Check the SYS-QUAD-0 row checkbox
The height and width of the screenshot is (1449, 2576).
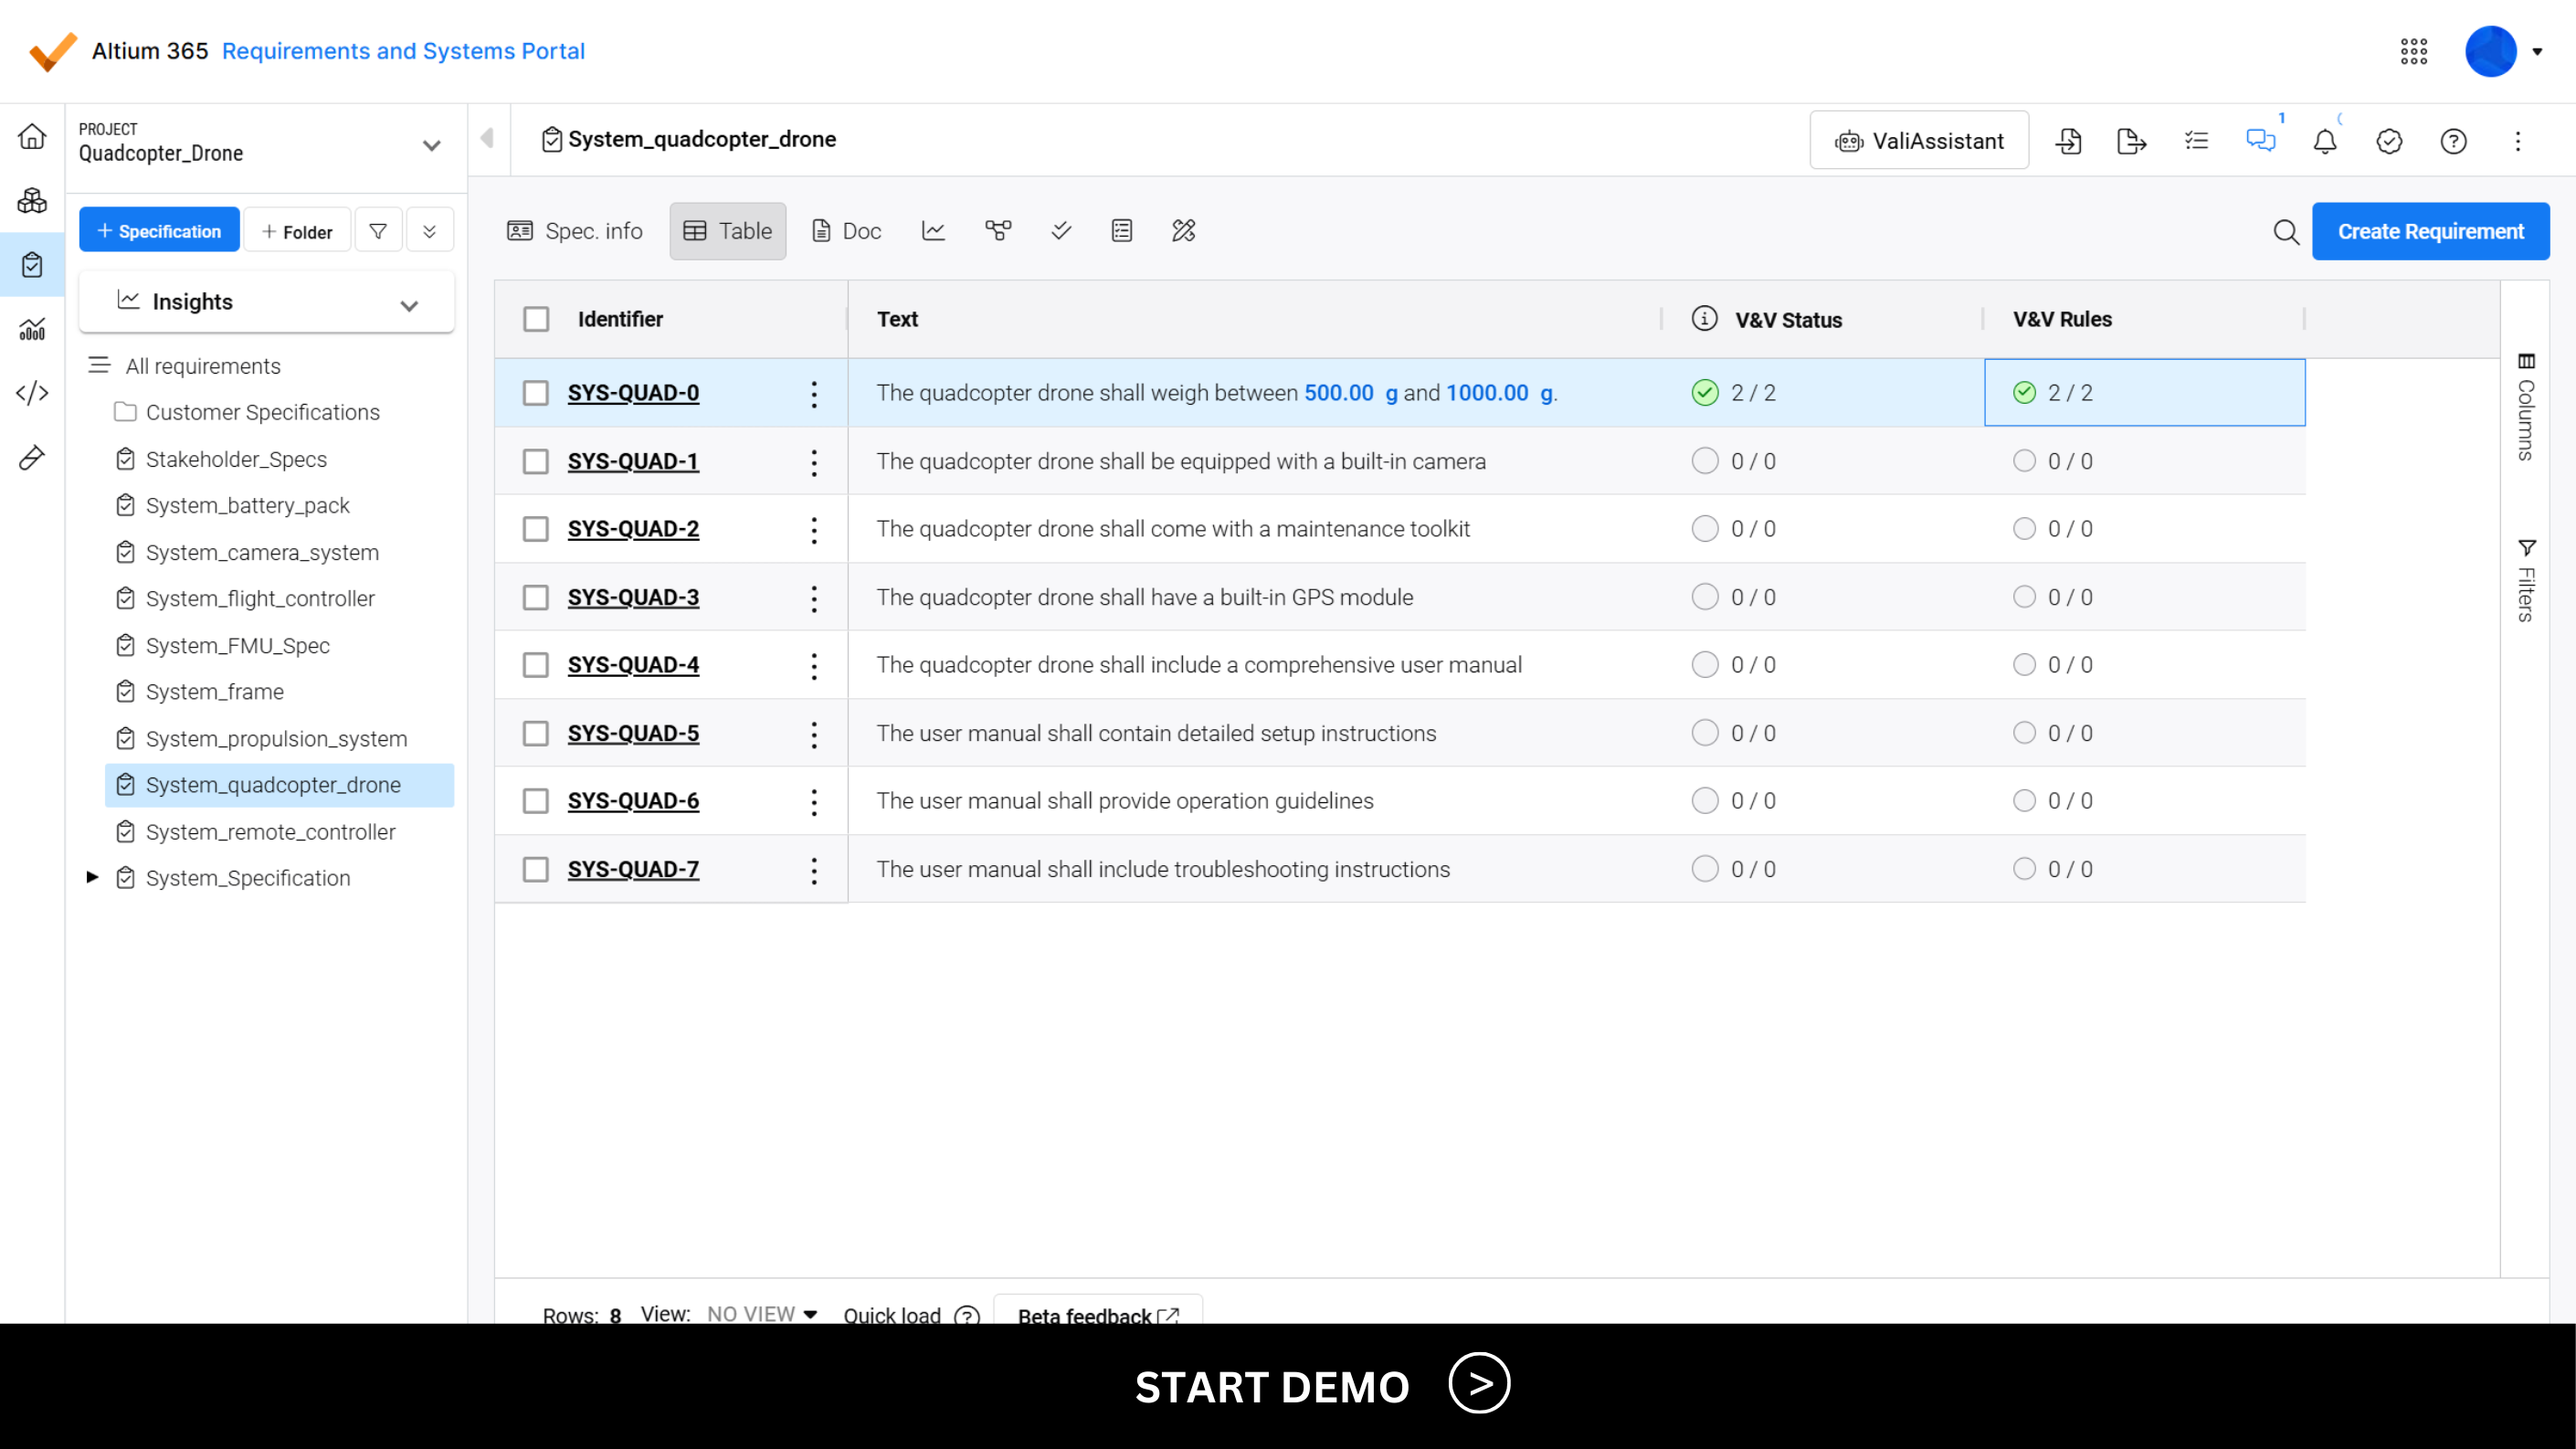point(536,393)
